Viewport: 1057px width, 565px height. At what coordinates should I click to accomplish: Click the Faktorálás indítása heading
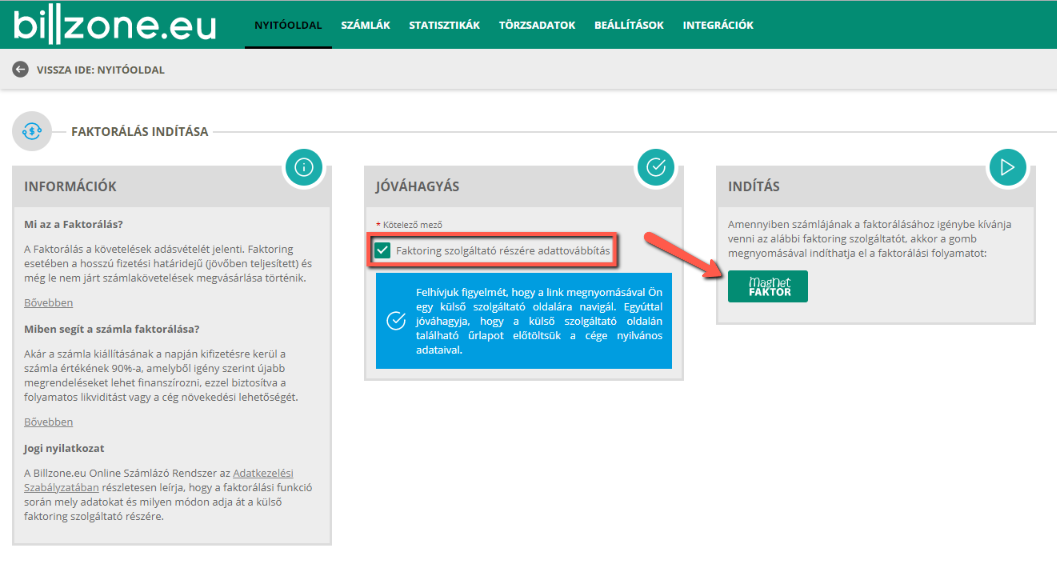pyautogui.click(x=140, y=131)
